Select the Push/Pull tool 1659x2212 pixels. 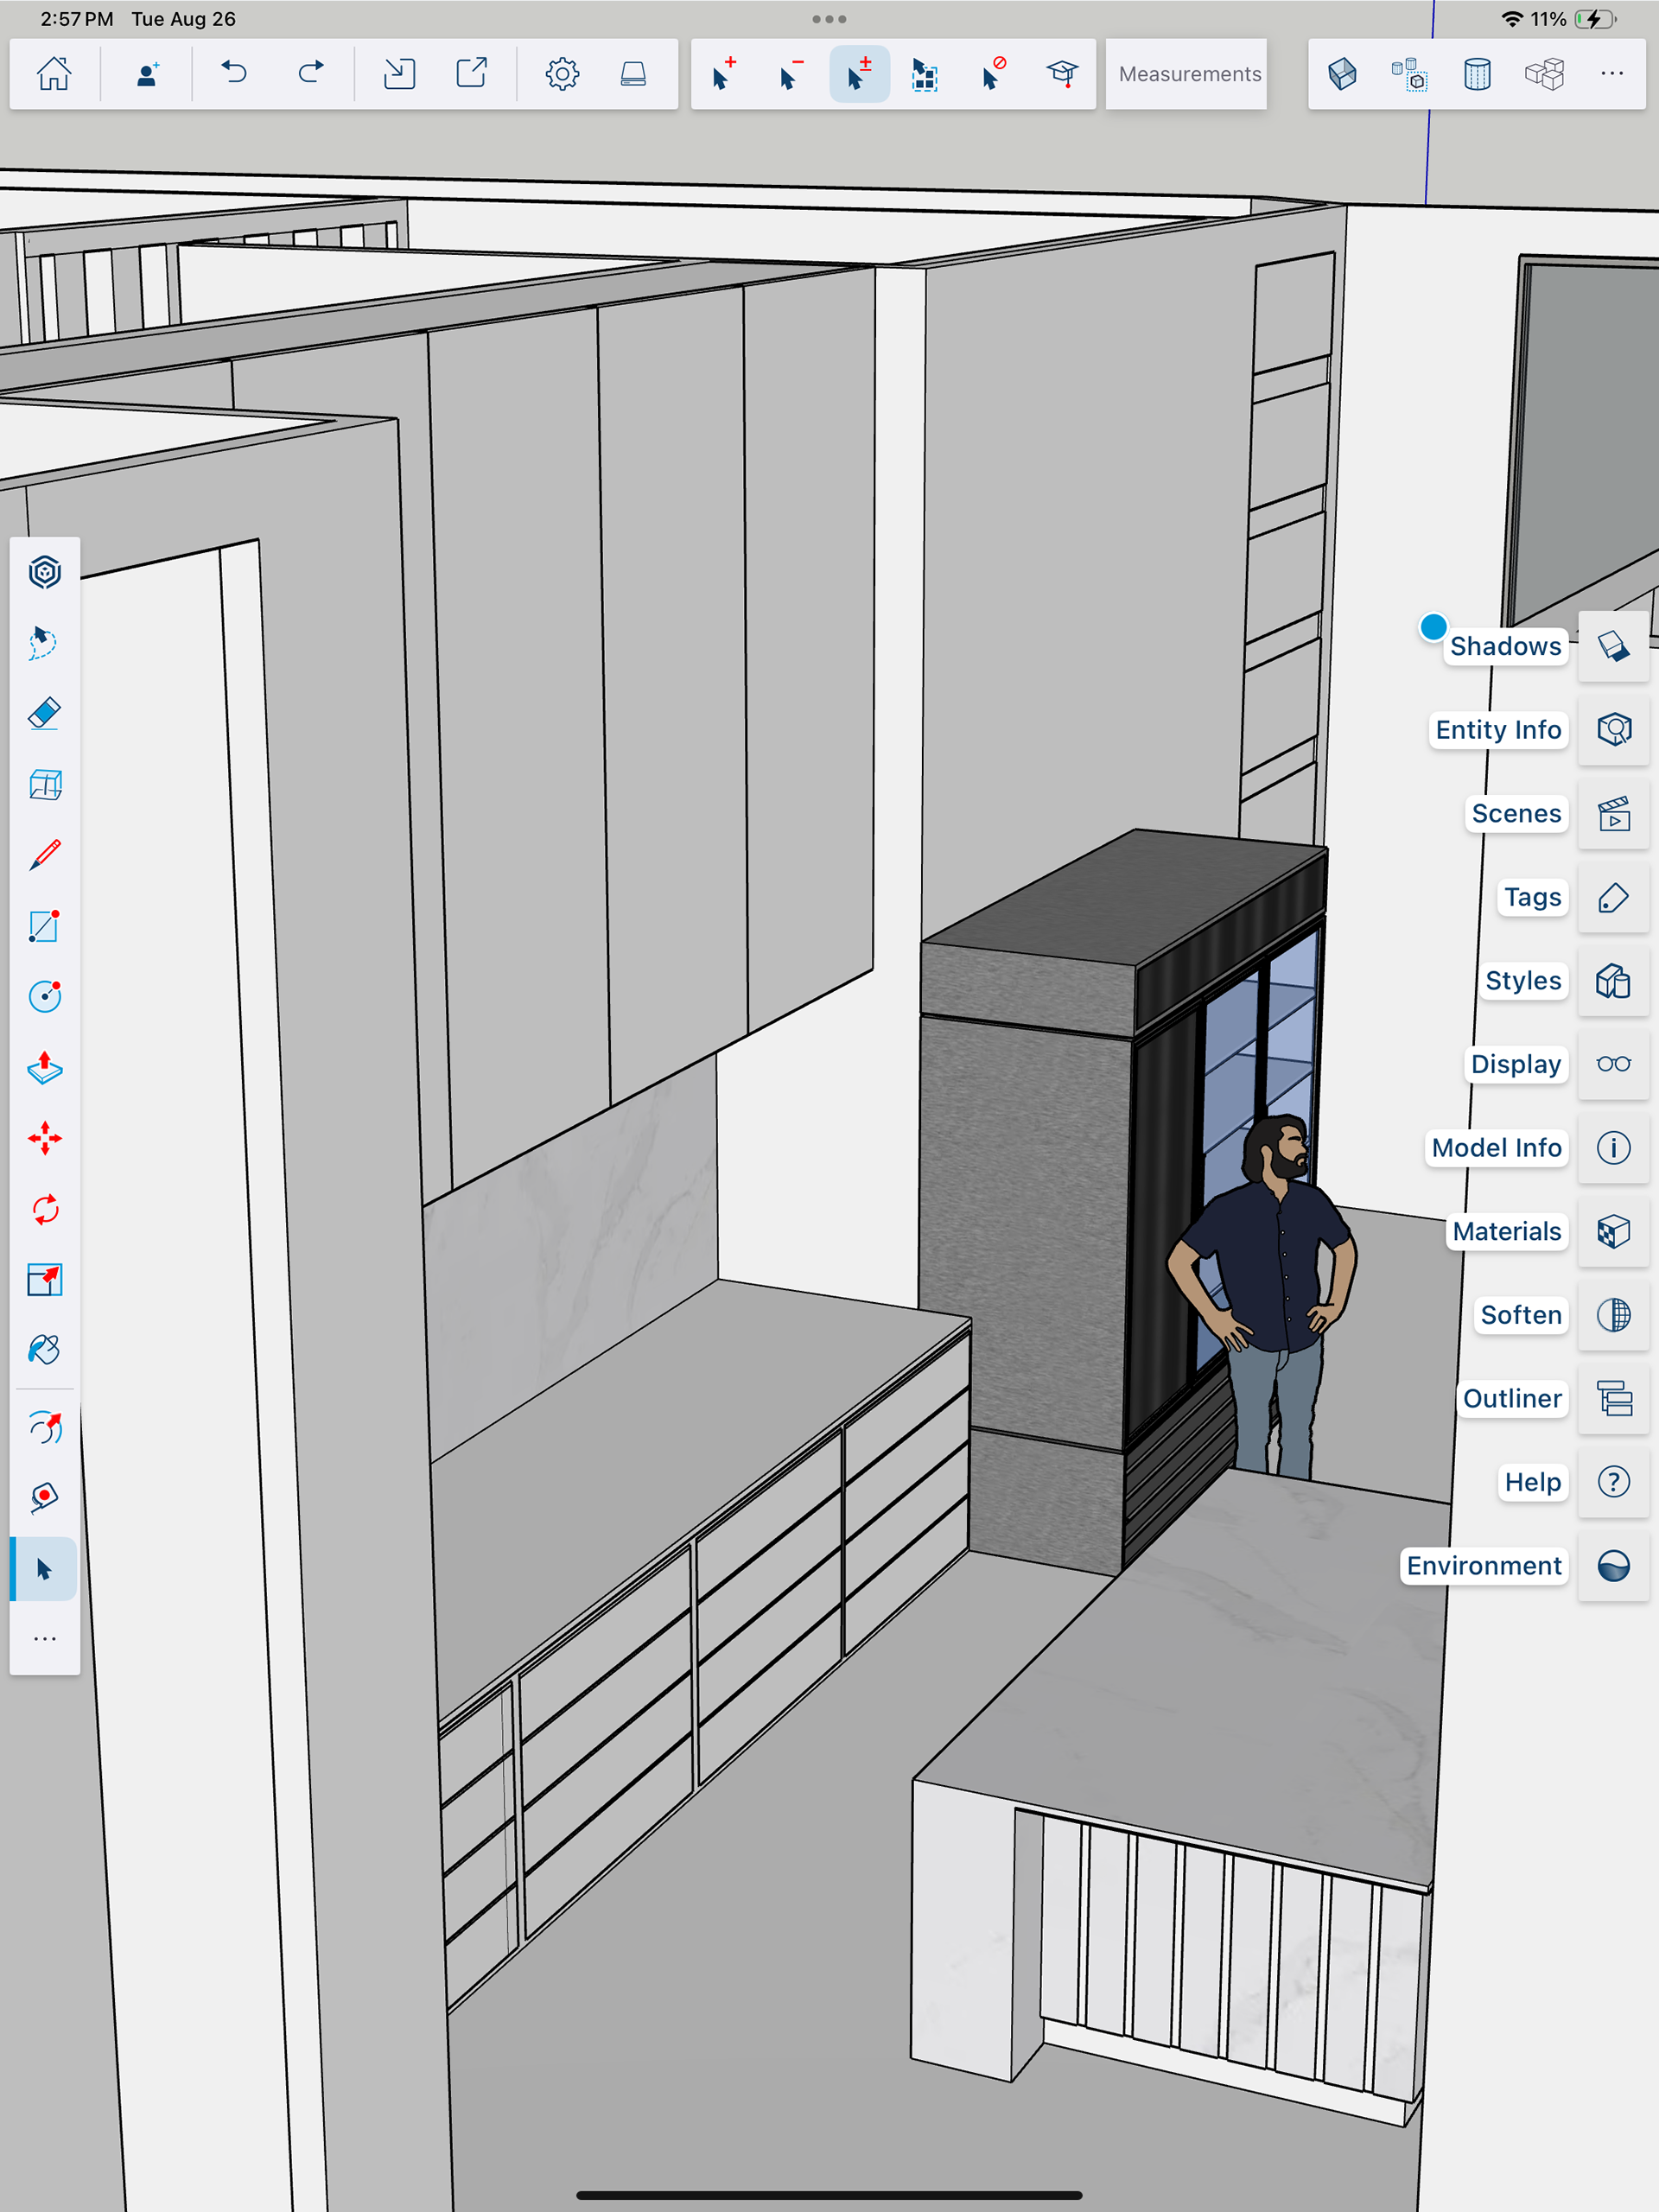click(44, 1068)
